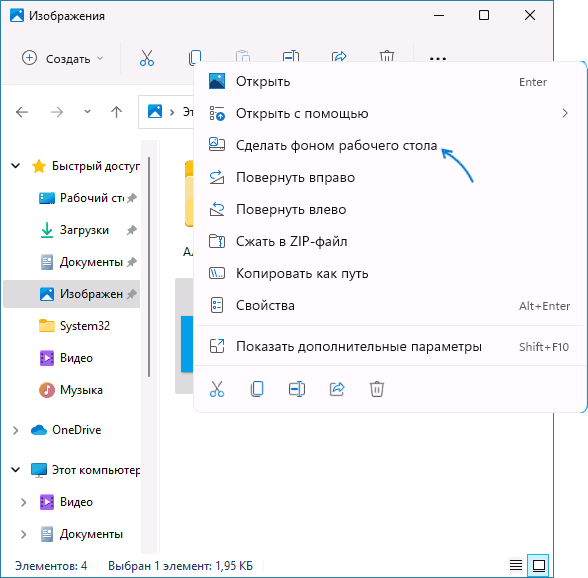Select pinned Изображения in quick access

tap(71, 294)
